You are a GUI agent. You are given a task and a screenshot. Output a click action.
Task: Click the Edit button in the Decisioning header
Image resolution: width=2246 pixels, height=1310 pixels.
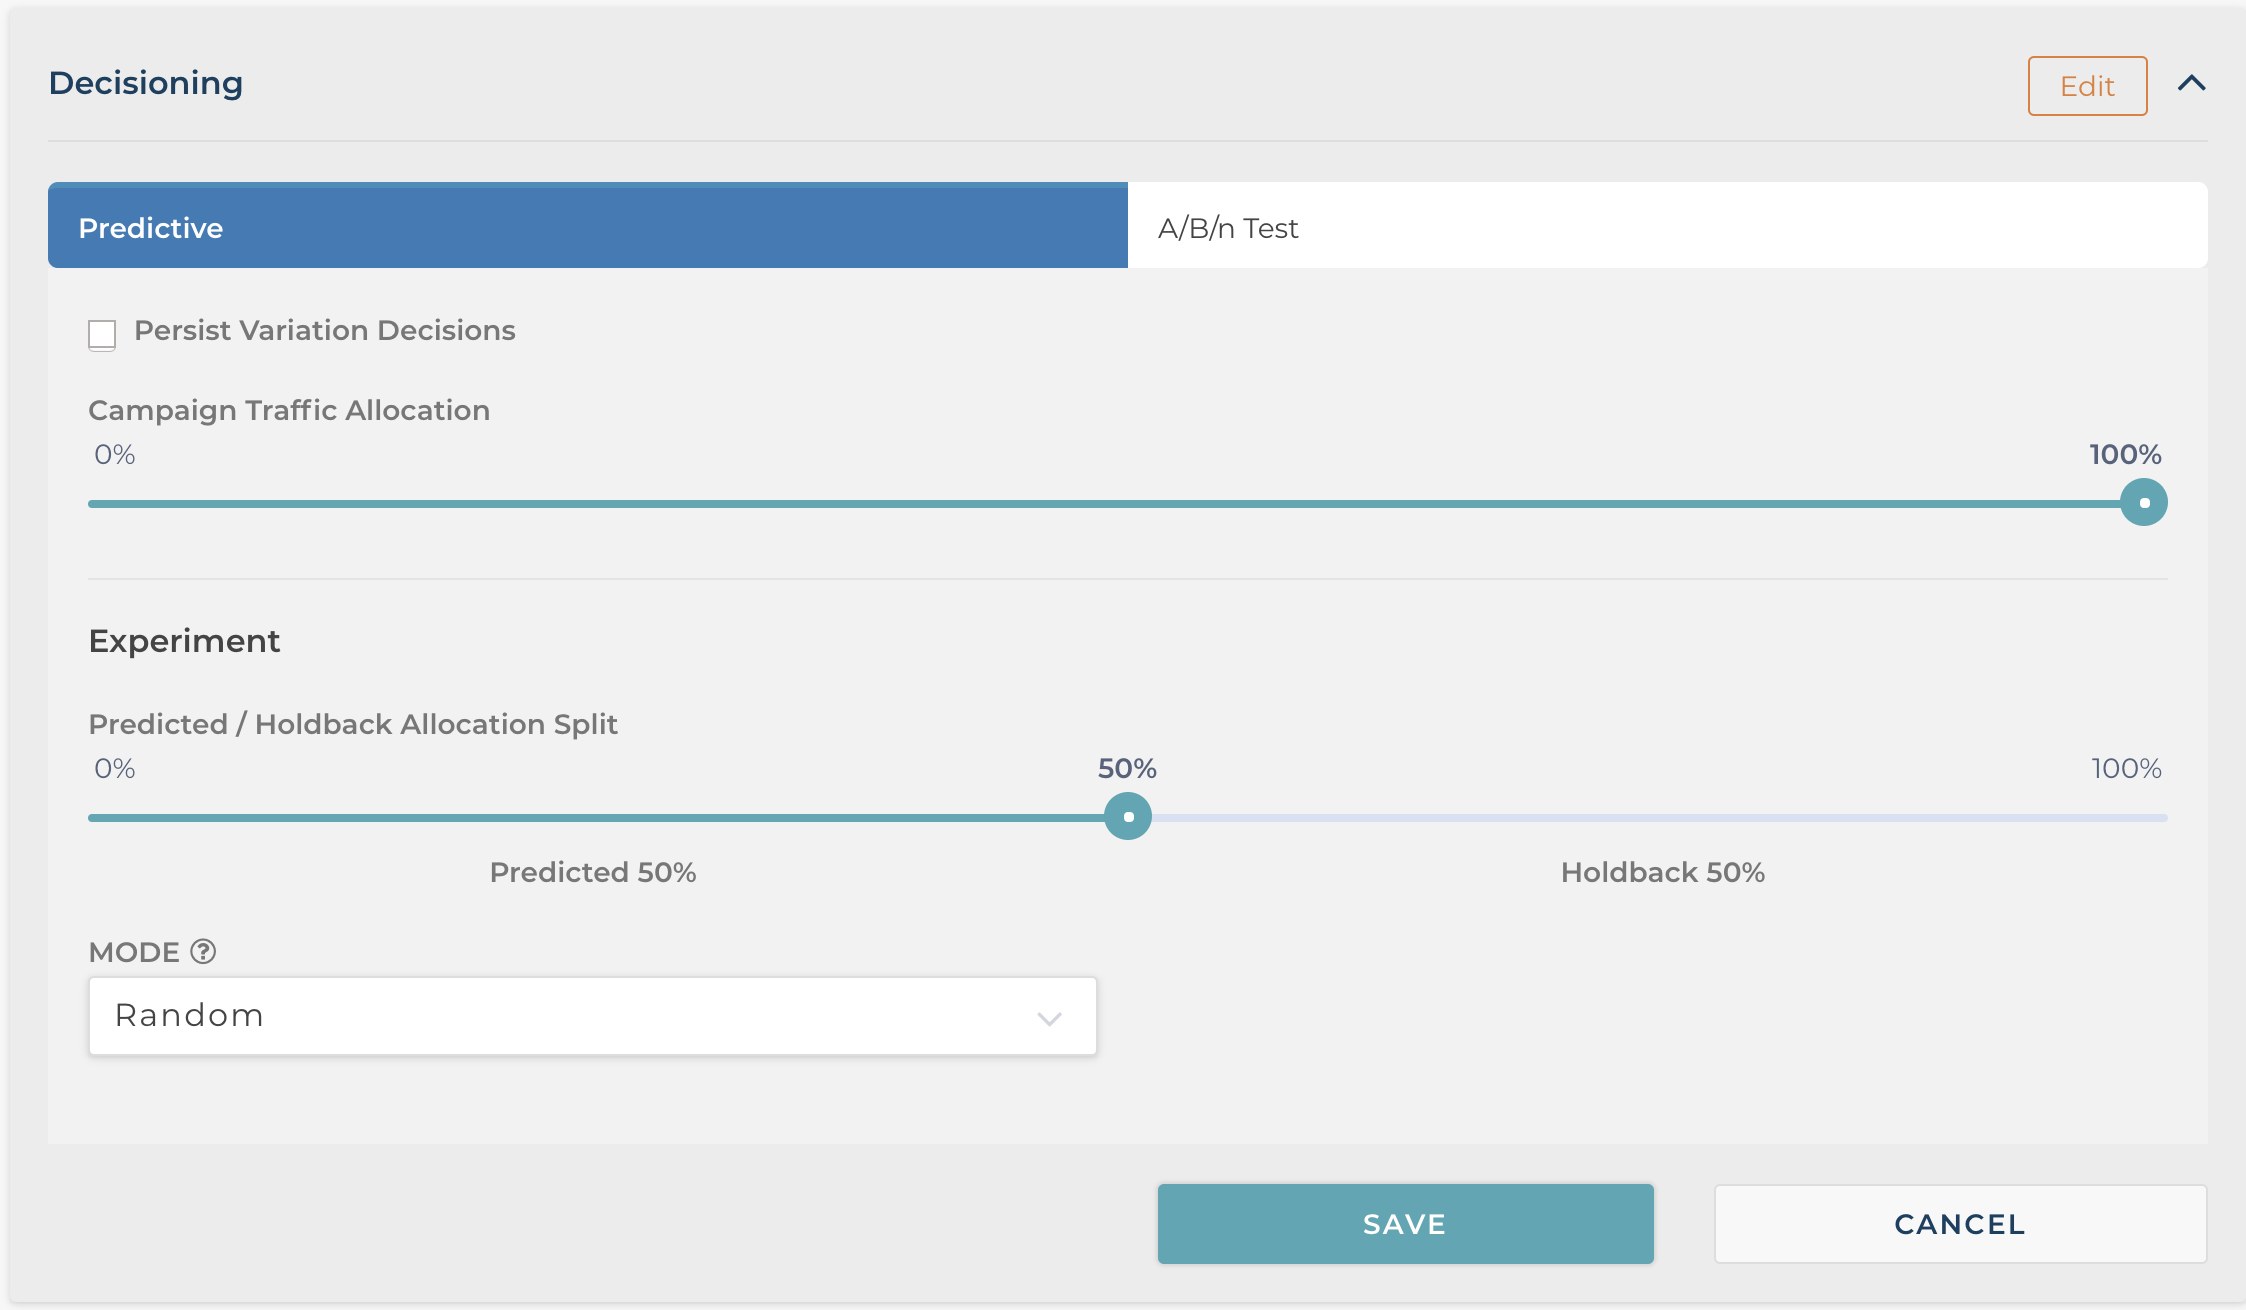coord(2087,86)
